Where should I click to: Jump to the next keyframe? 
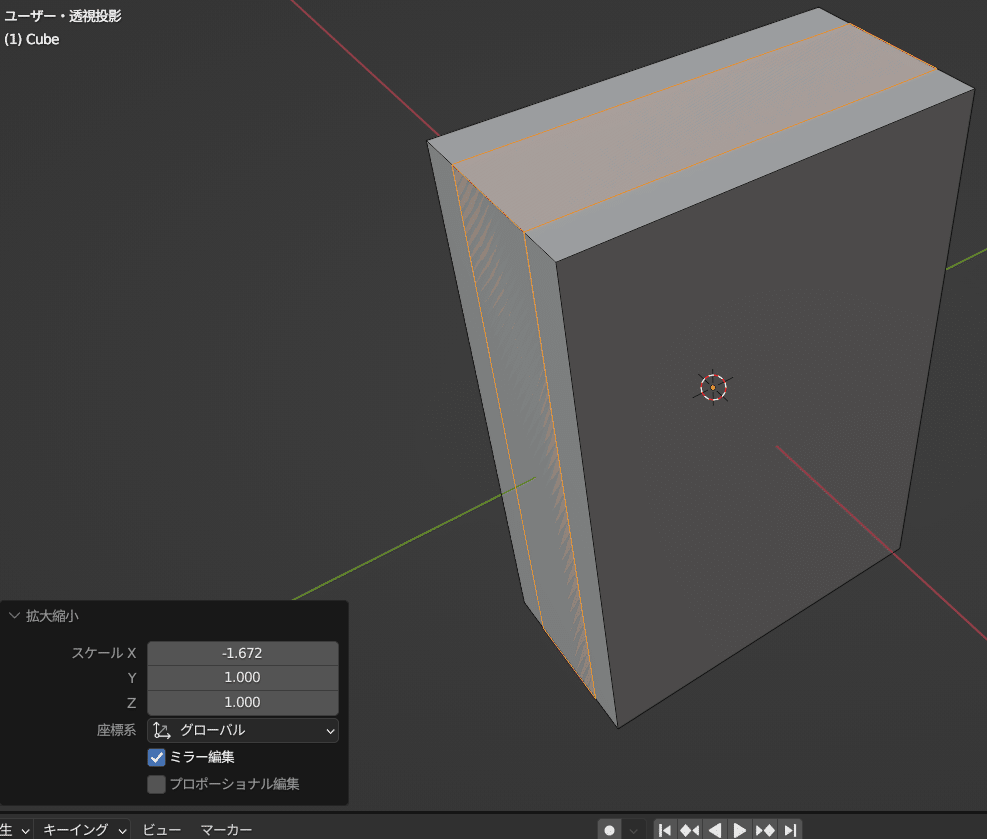point(765,830)
